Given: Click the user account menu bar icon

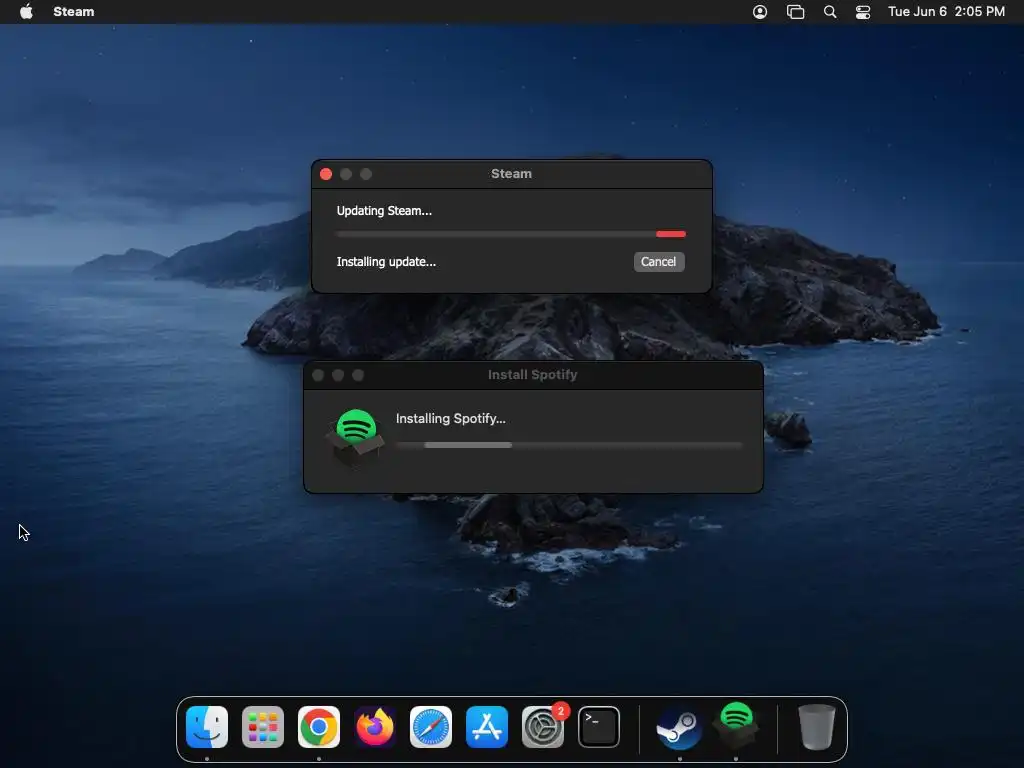Looking at the screenshot, I should pyautogui.click(x=760, y=12).
